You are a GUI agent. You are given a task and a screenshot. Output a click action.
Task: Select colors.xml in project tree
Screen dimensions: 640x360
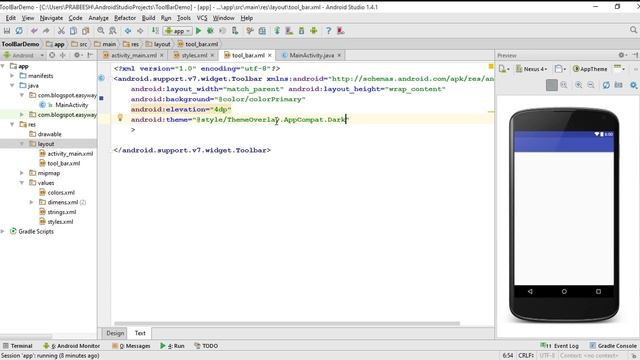click(x=57, y=193)
